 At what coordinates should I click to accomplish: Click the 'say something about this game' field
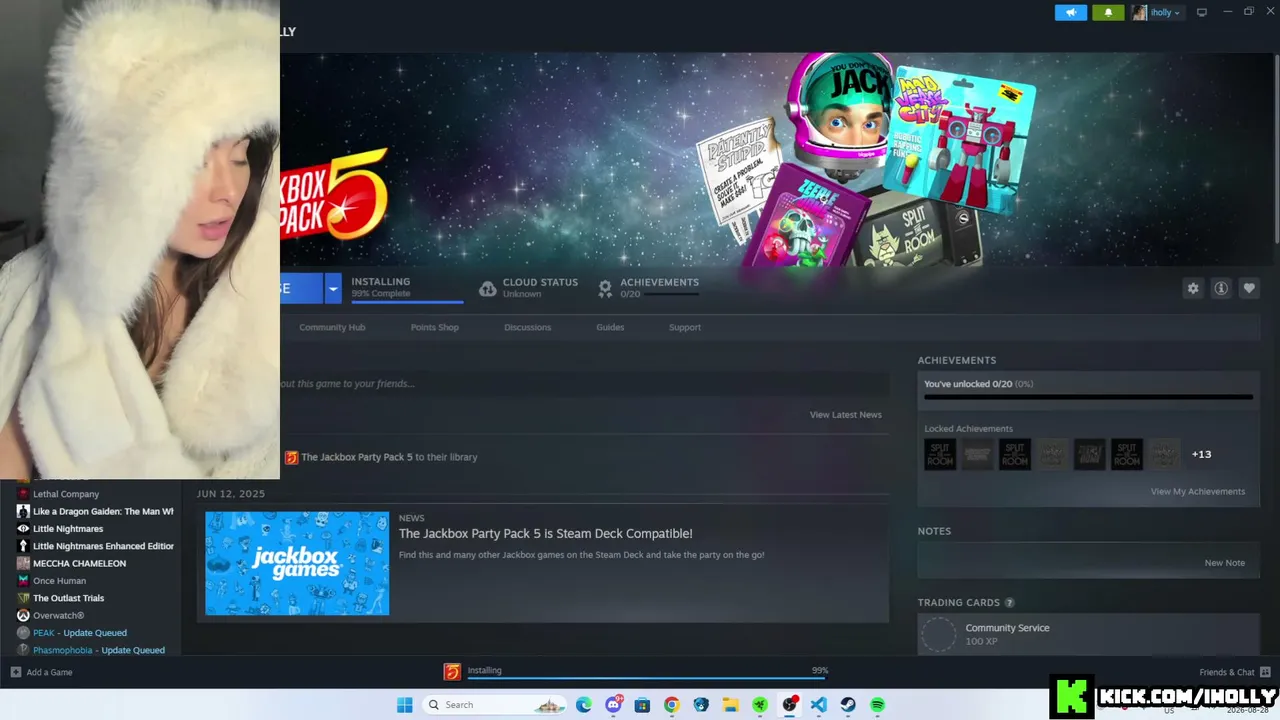(x=584, y=384)
